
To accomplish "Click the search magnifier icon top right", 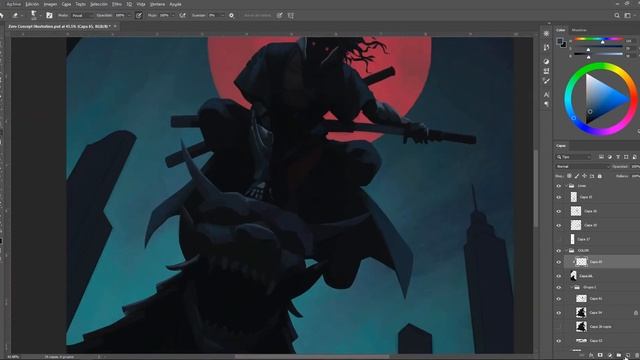I will pos(617,15).
